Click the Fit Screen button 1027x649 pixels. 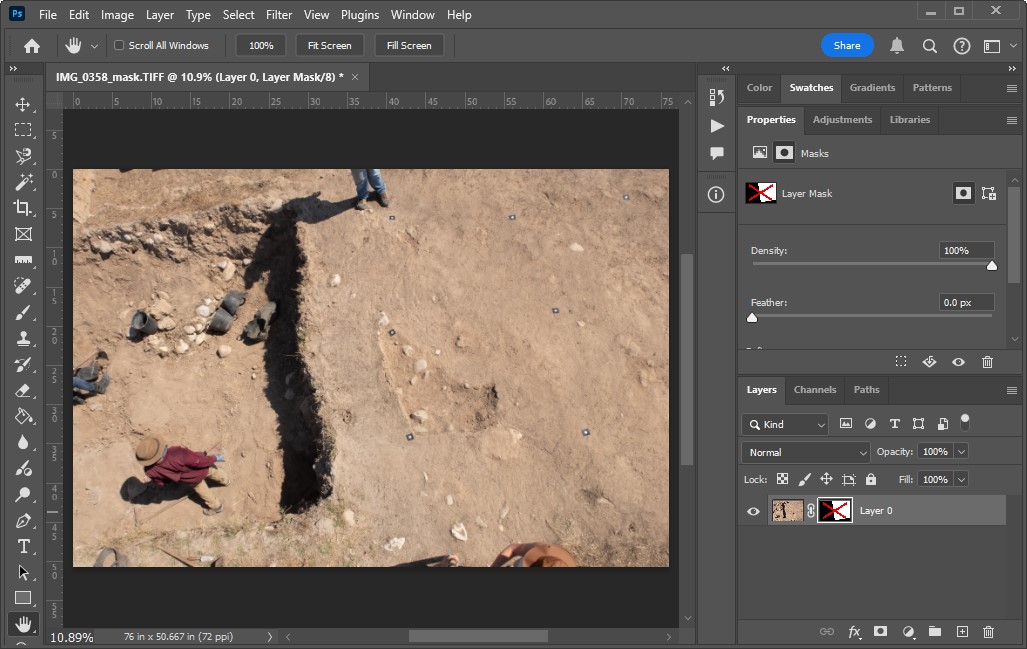point(329,46)
